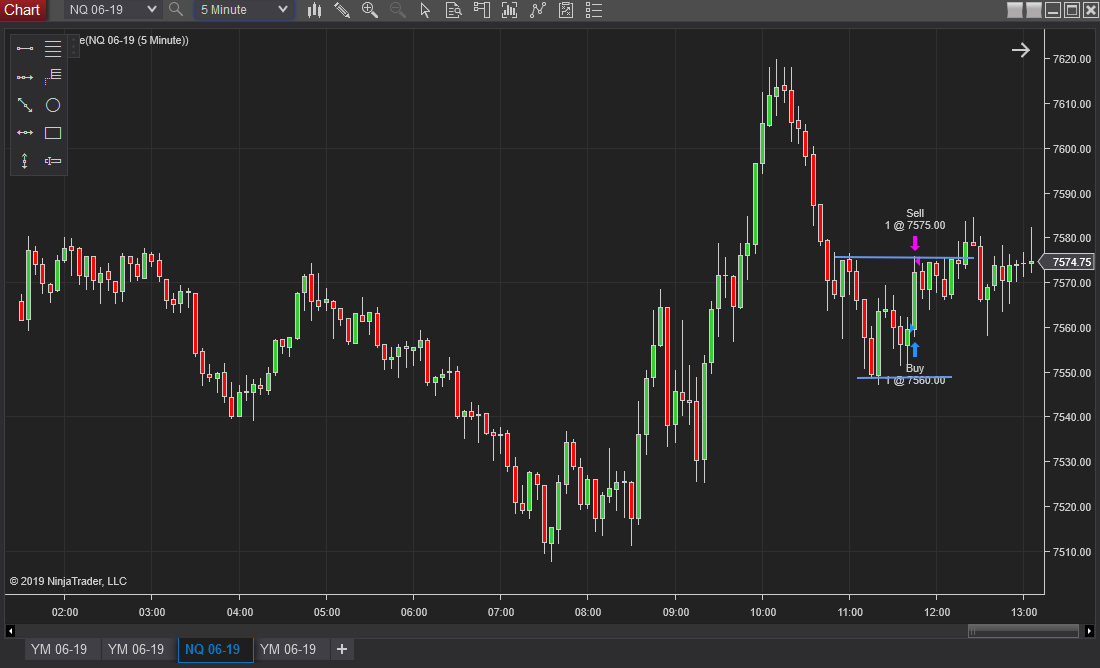Screen dimensions: 1100x668
Task: Select the lower blue horizontal line near 7549
Action: 904,378
